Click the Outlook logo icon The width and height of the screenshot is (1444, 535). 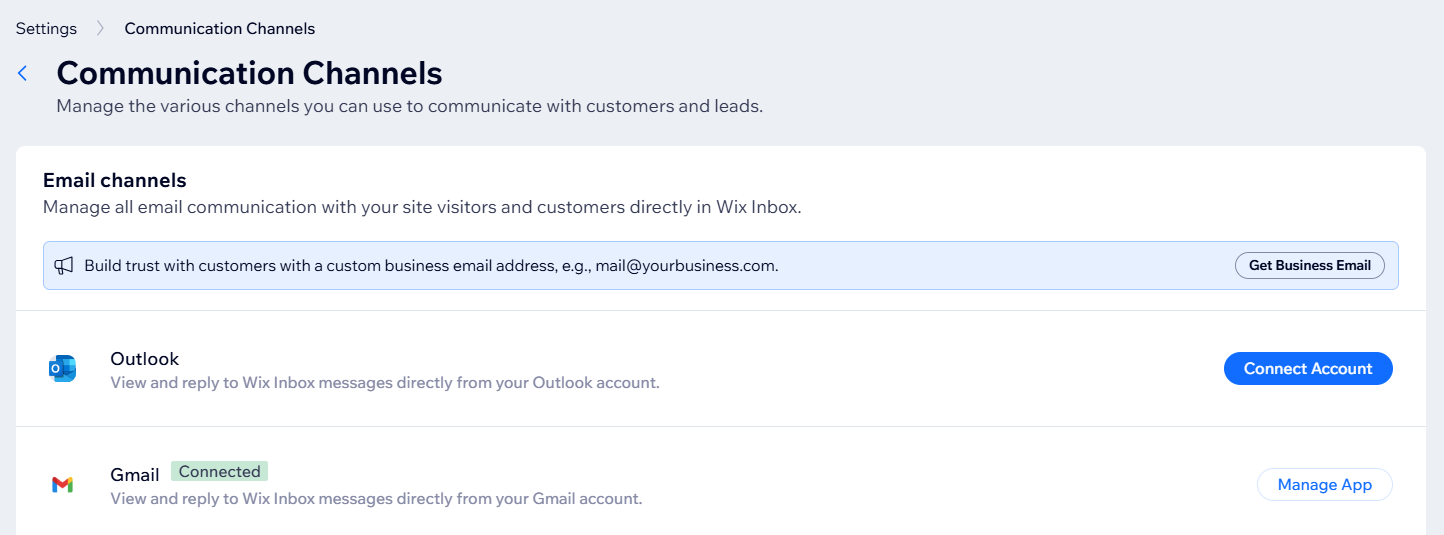coord(63,369)
